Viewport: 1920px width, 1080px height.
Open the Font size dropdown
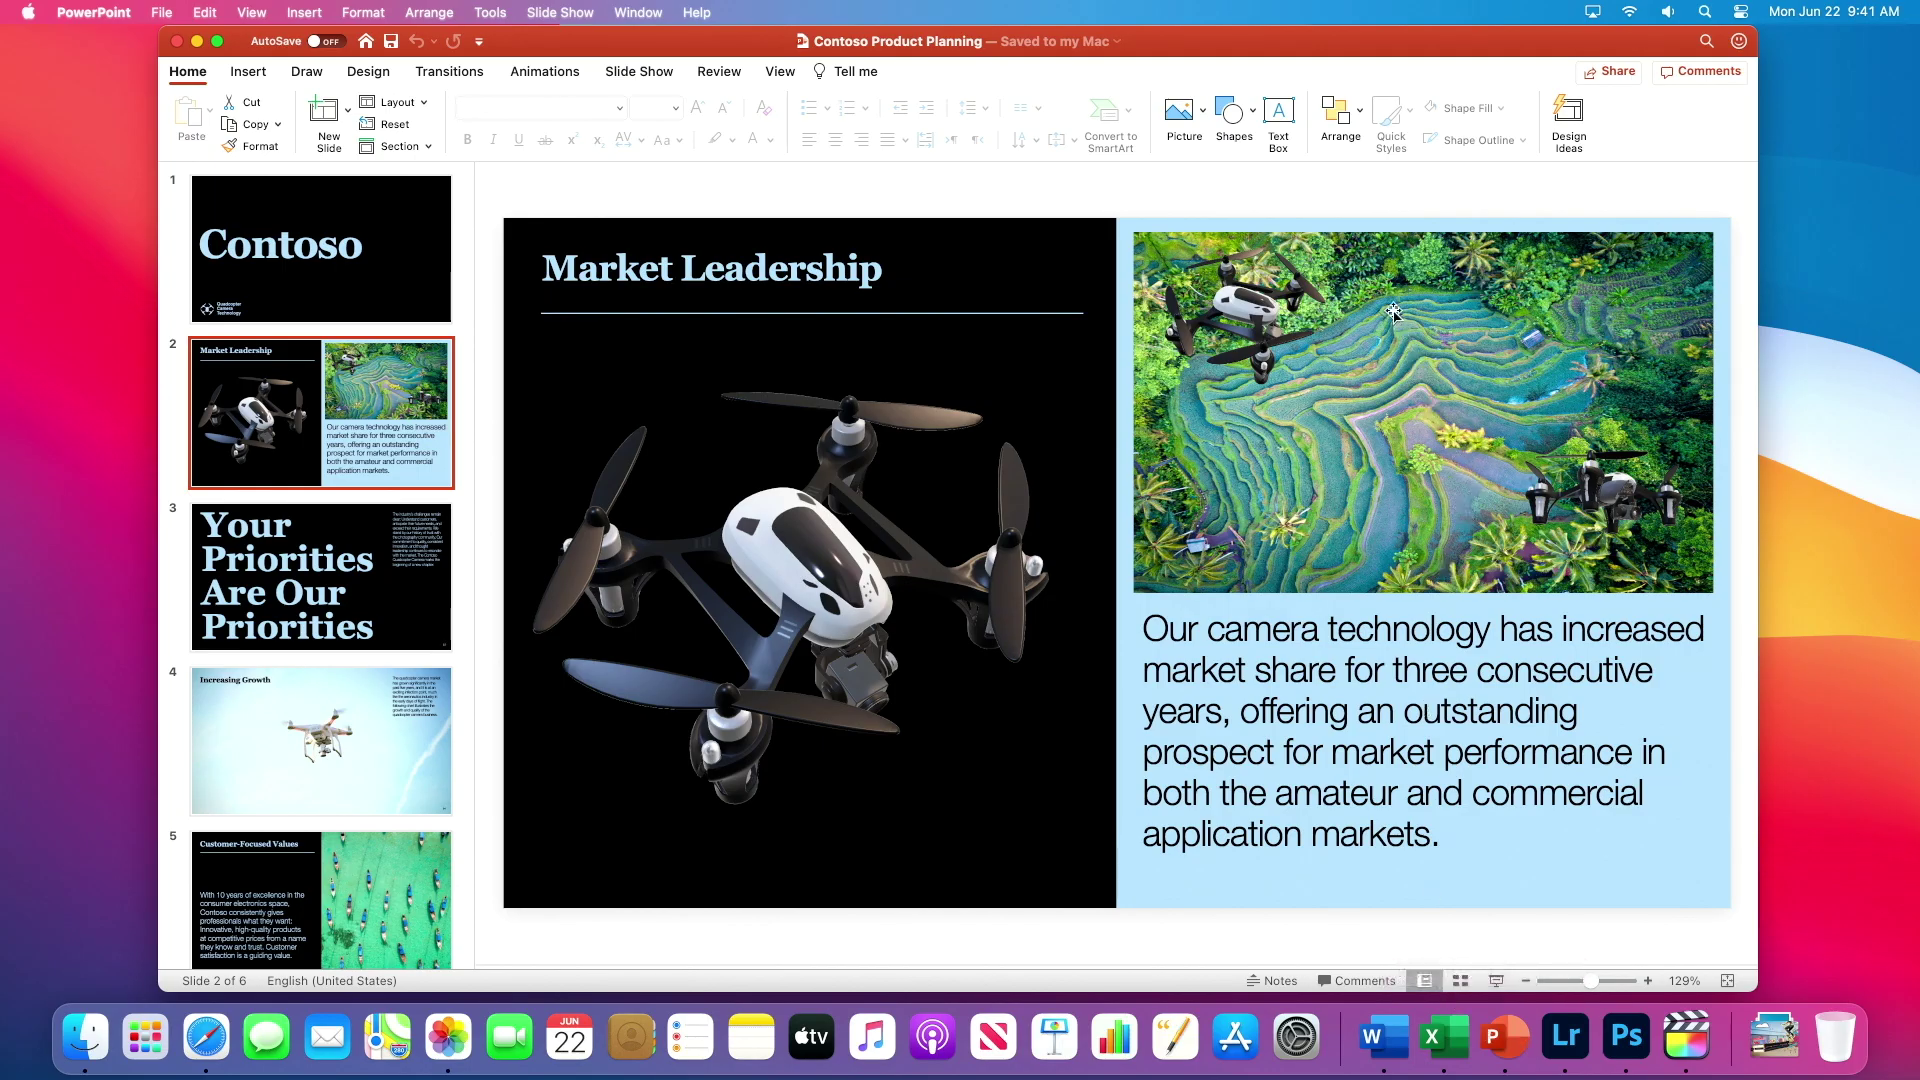coord(674,107)
